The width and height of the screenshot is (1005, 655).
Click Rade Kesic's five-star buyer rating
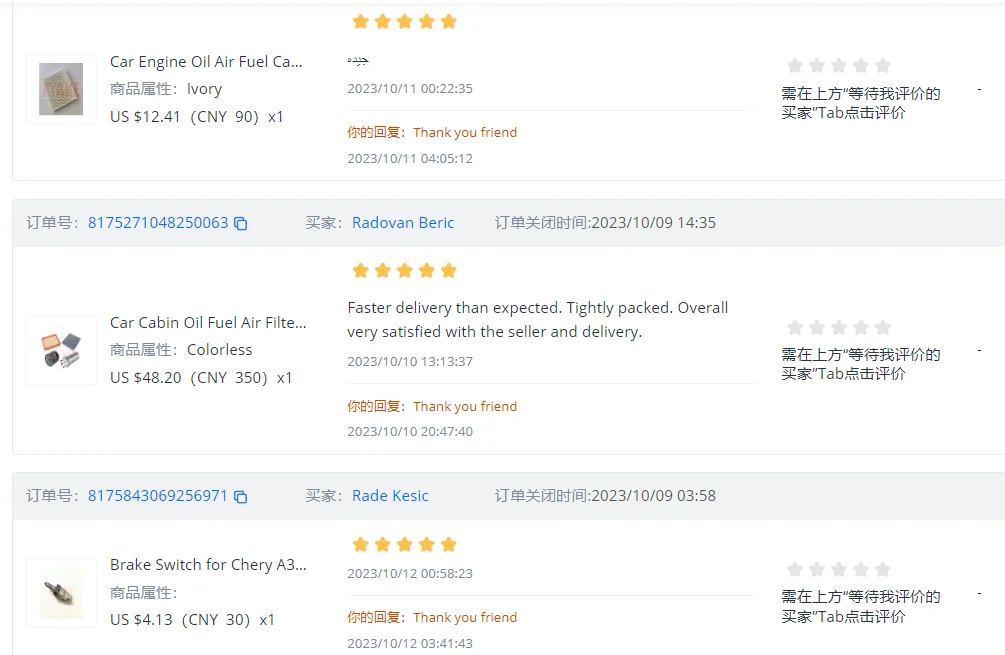[x=404, y=545]
